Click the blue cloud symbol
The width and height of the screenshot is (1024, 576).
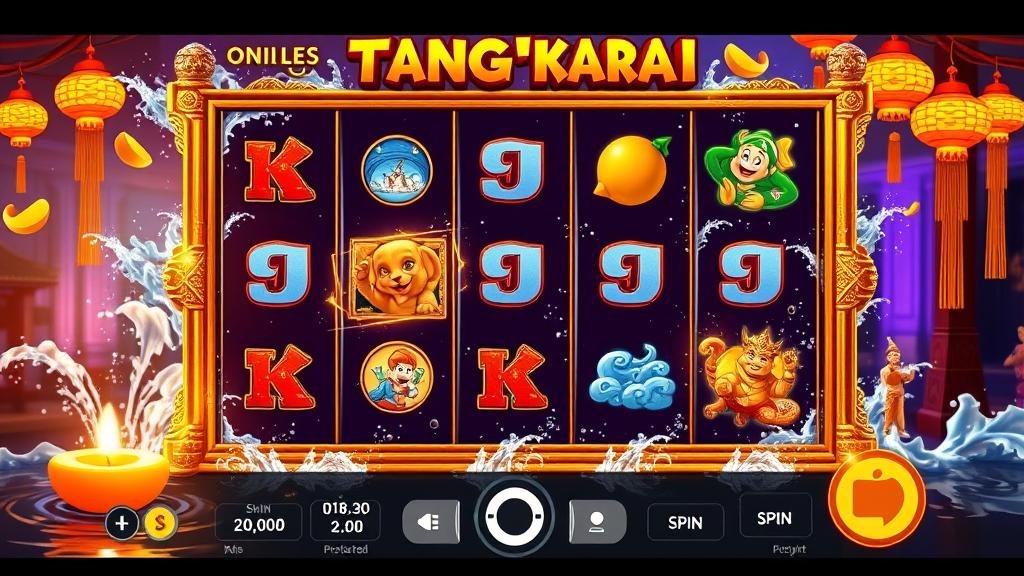632,377
